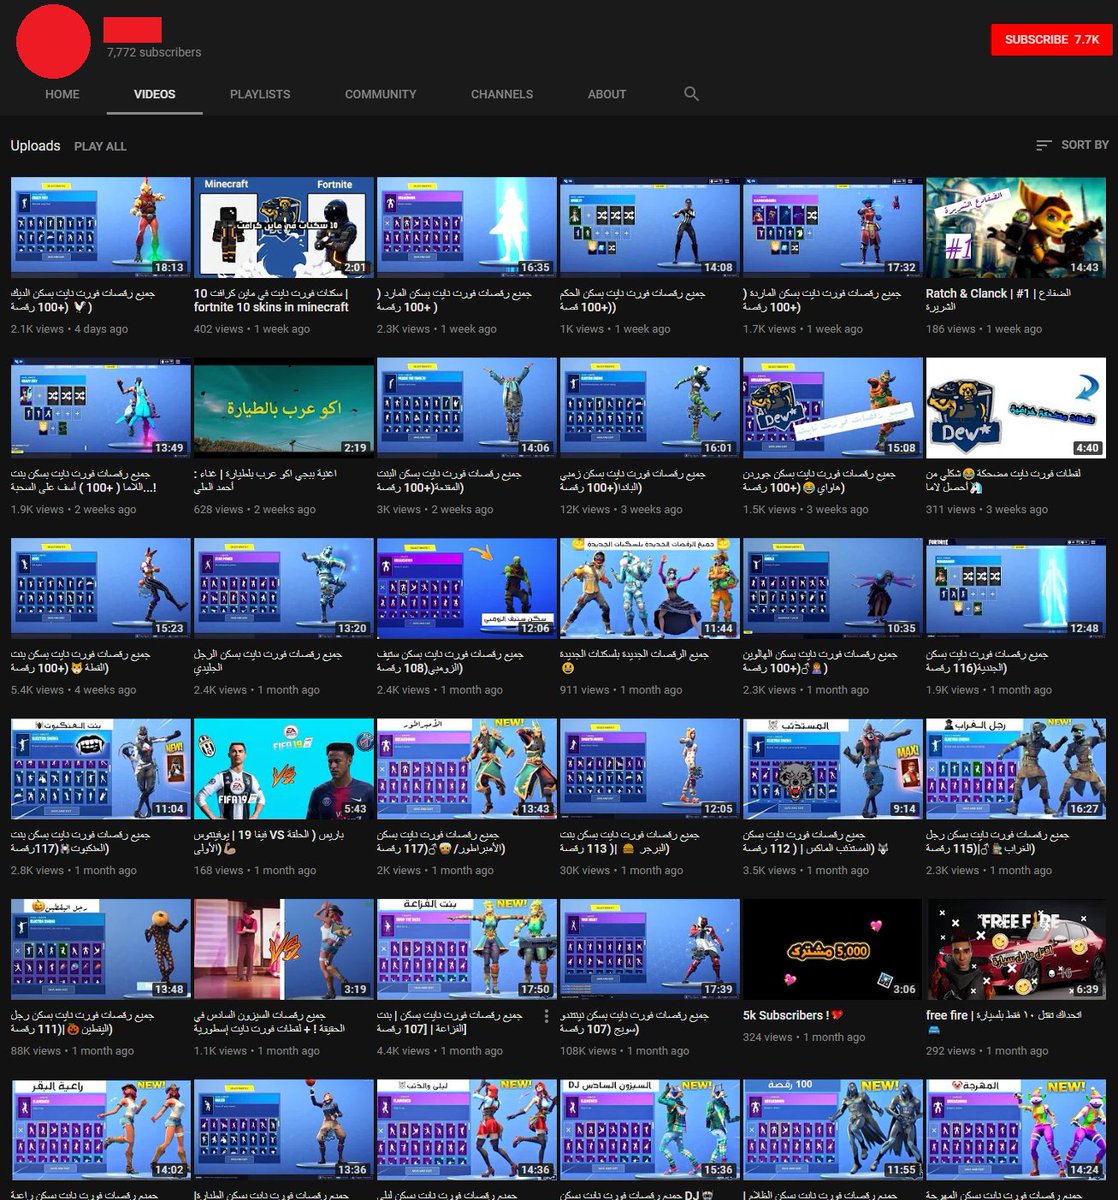Open the 13:49 video thumbnail
The image size is (1118, 1200).
click(101, 408)
